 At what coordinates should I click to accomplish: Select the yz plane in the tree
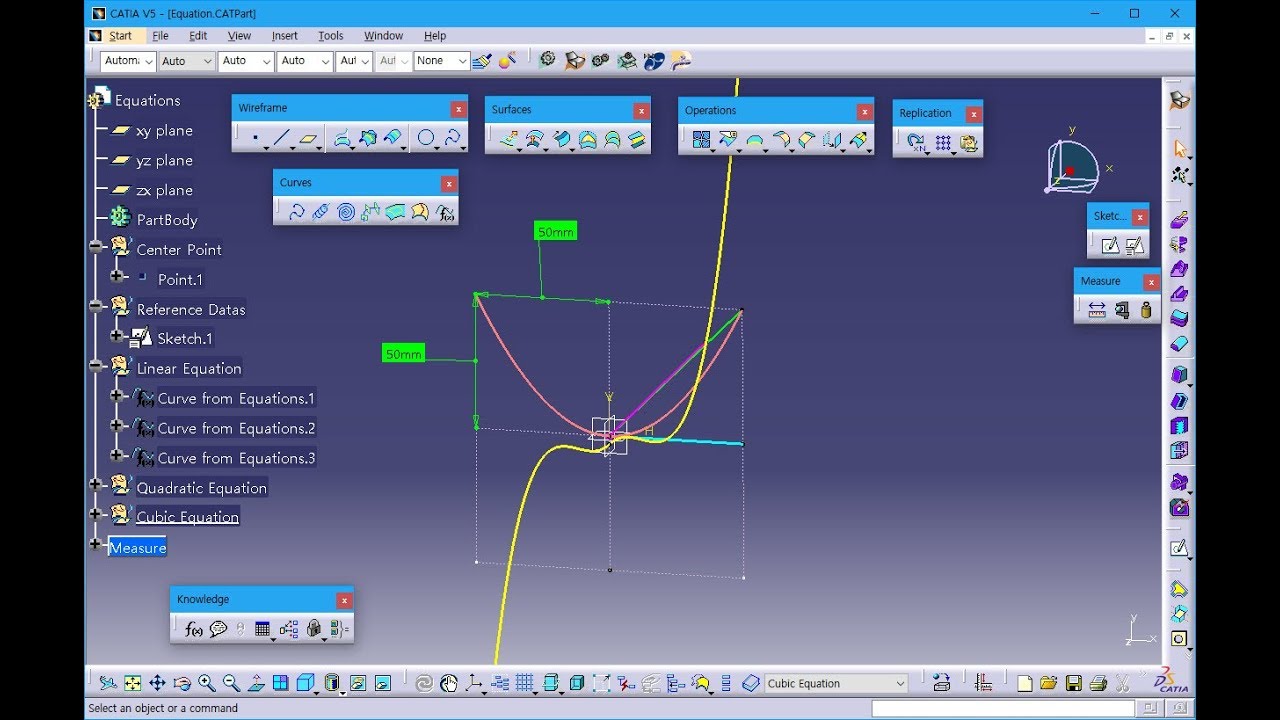(164, 161)
